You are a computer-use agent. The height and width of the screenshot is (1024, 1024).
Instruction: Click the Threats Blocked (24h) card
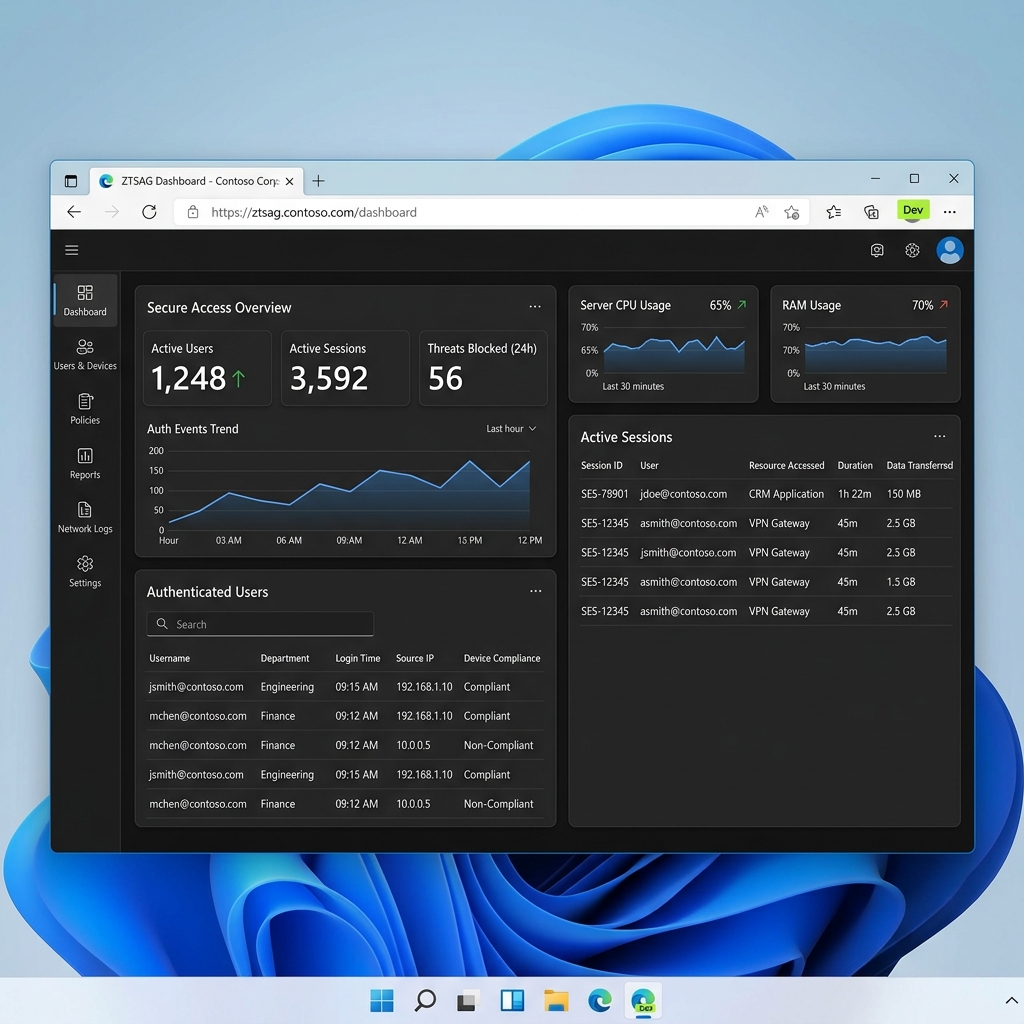click(x=483, y=368)
